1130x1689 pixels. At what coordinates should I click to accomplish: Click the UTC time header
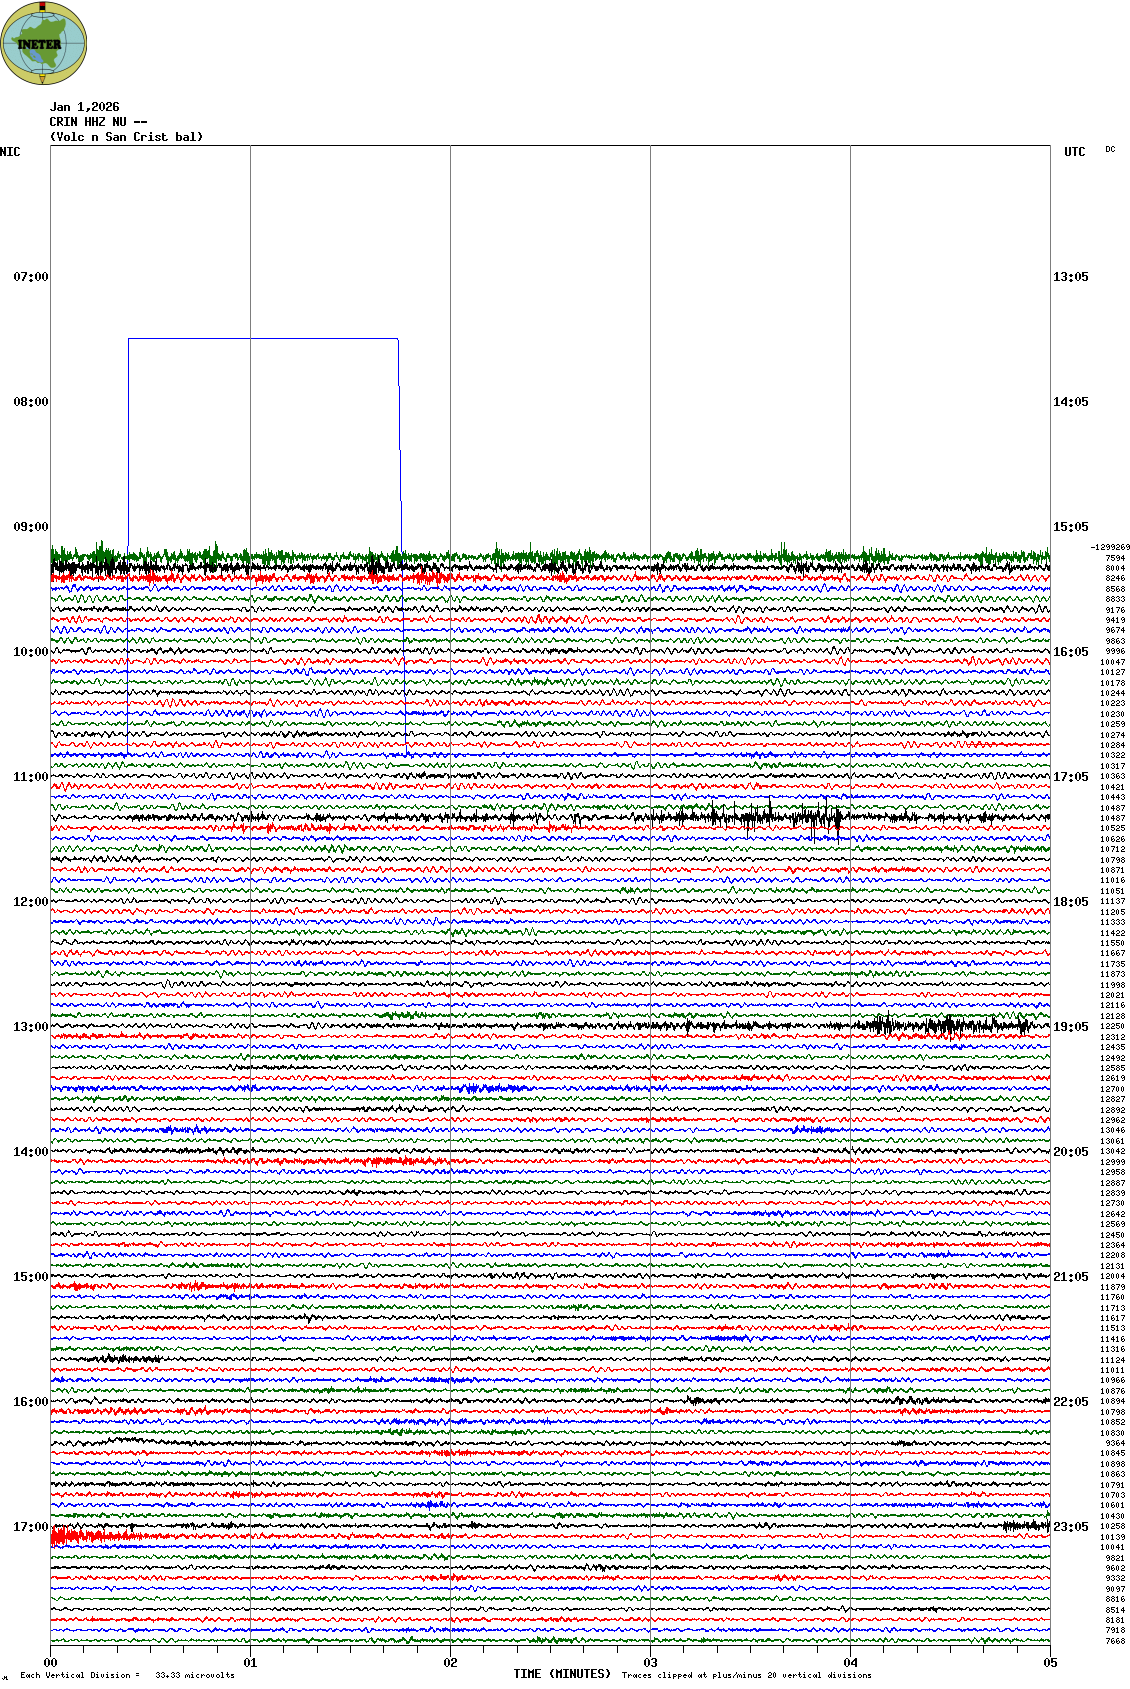point(1074,152)
